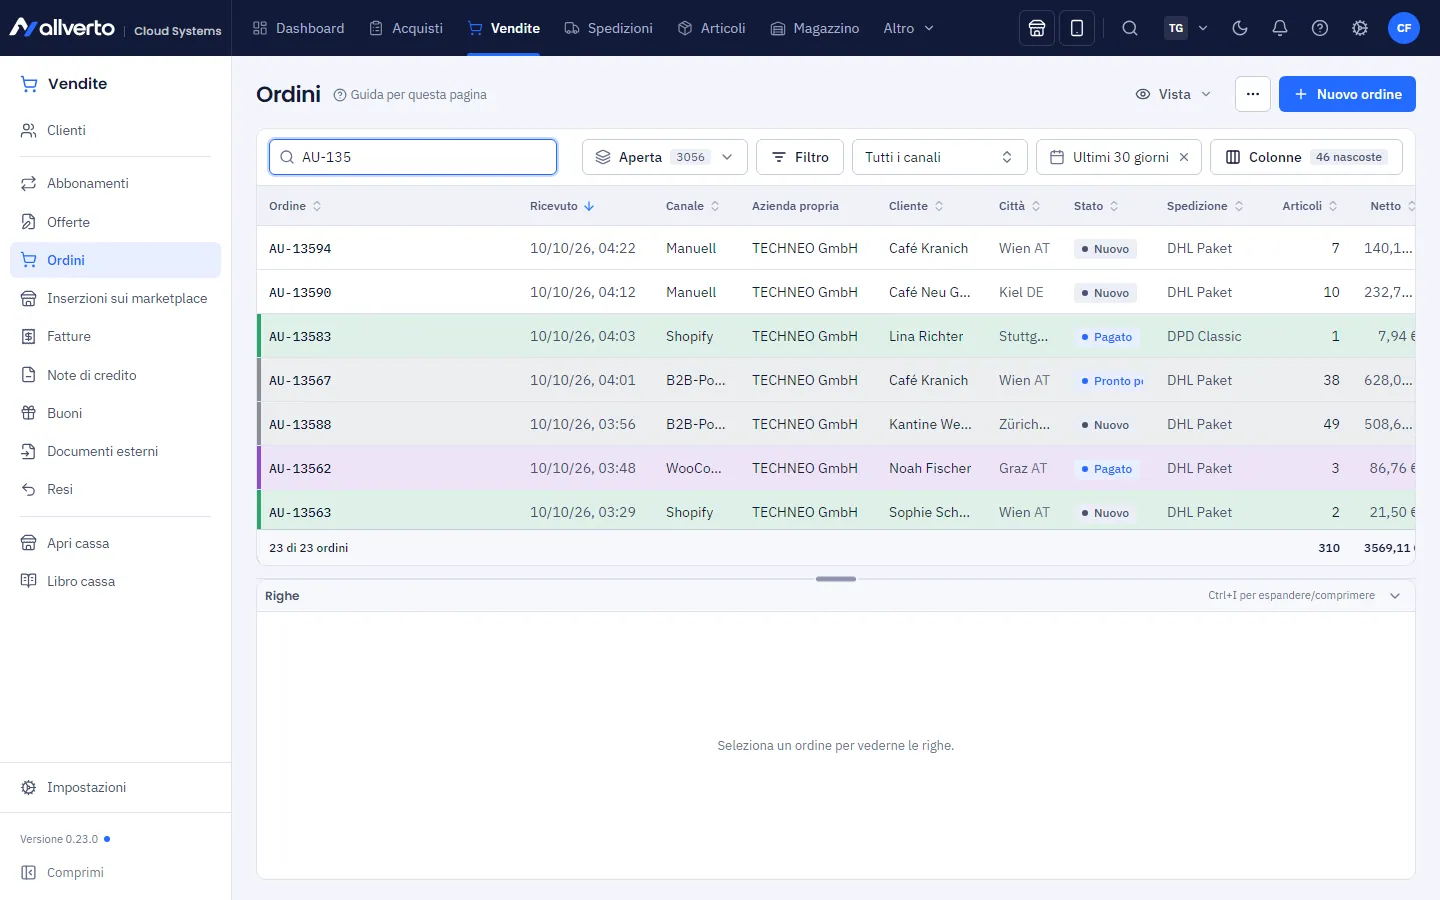Click the panel resize handle above Righe

[x=836, y=579]
